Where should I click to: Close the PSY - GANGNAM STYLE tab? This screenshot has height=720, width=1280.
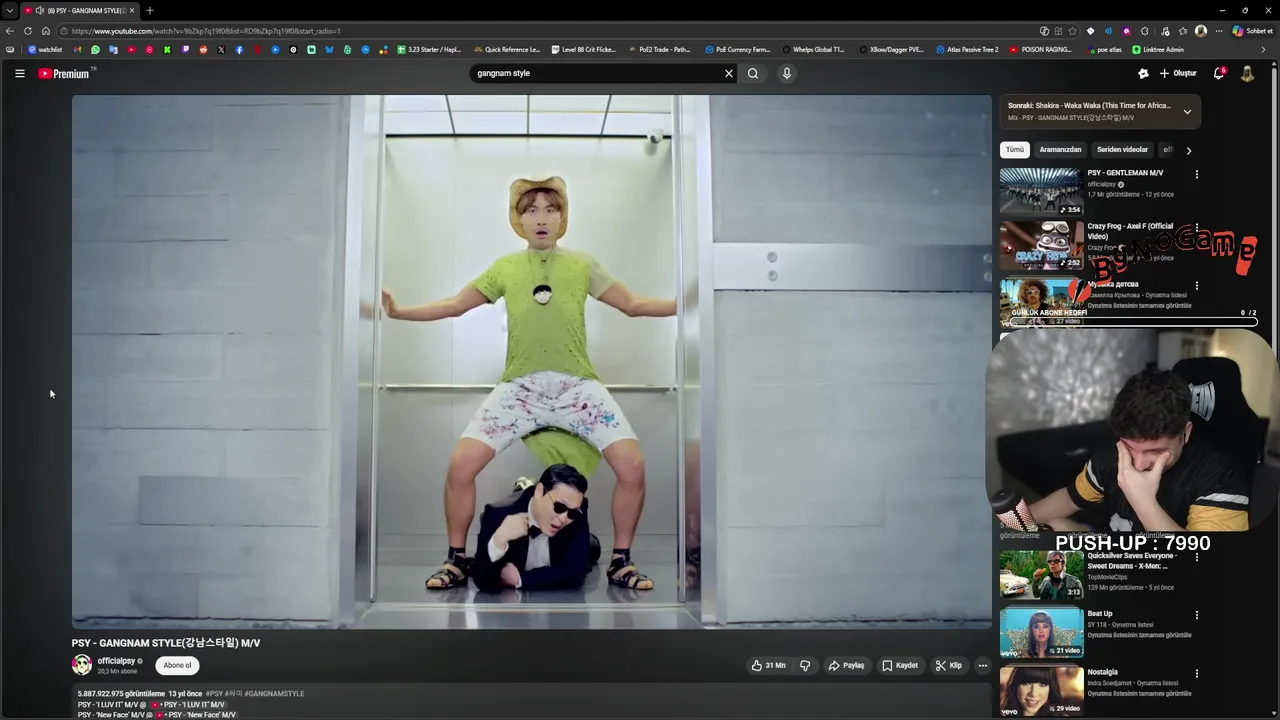pyautogui.click(x=131, y=10)
